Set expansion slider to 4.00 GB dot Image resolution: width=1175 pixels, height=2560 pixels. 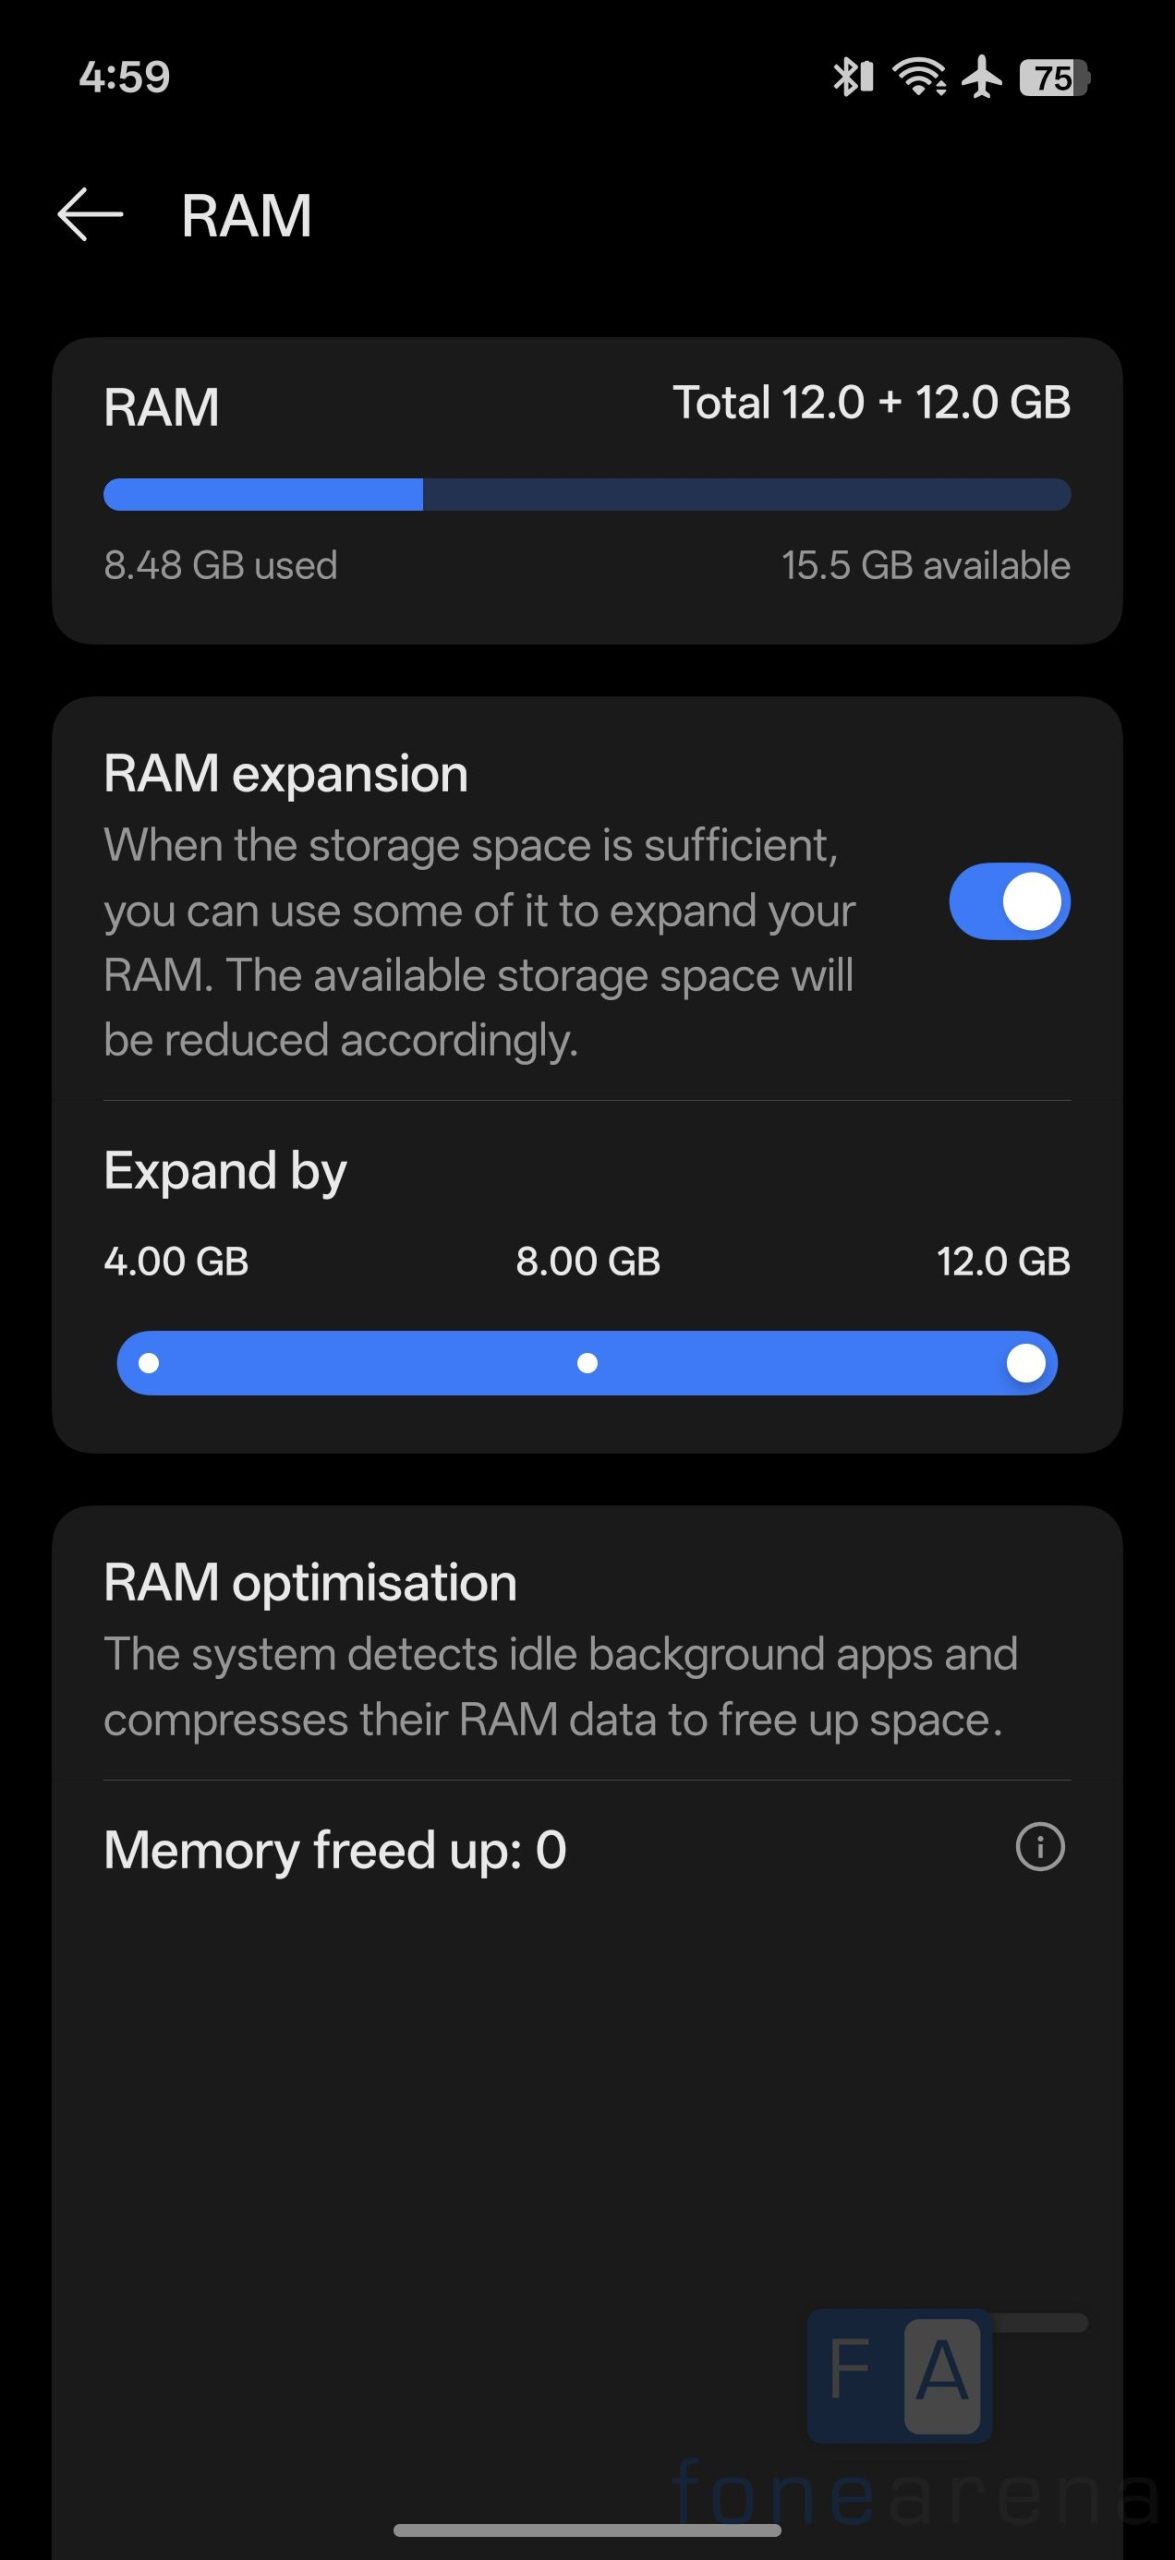[x=149, y=1363]
